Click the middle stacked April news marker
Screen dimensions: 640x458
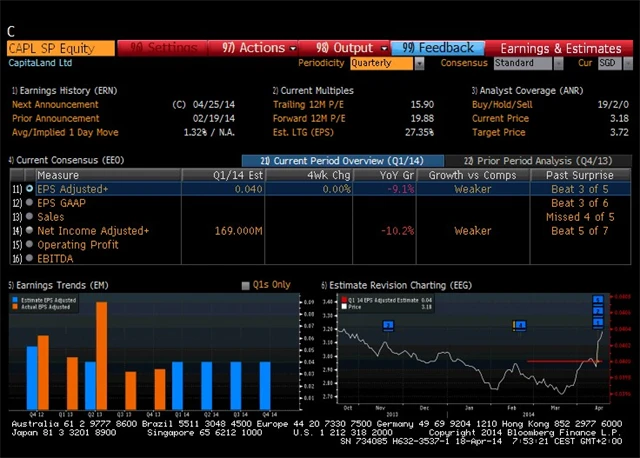tap(598, 311)
